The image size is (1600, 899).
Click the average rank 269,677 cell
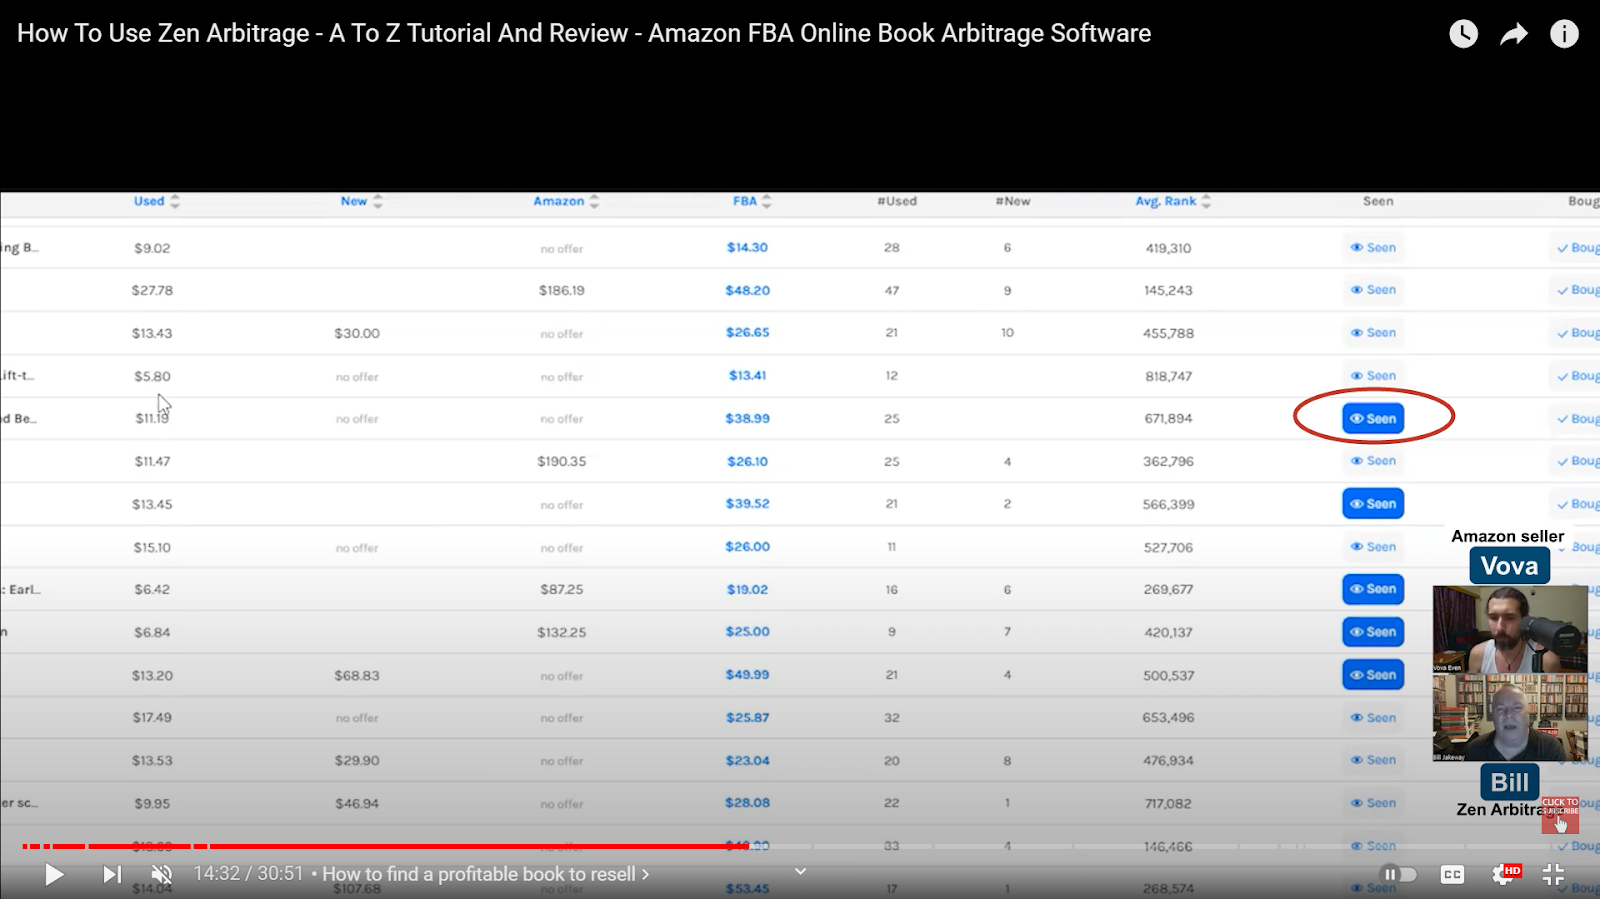click(1168, 589)
